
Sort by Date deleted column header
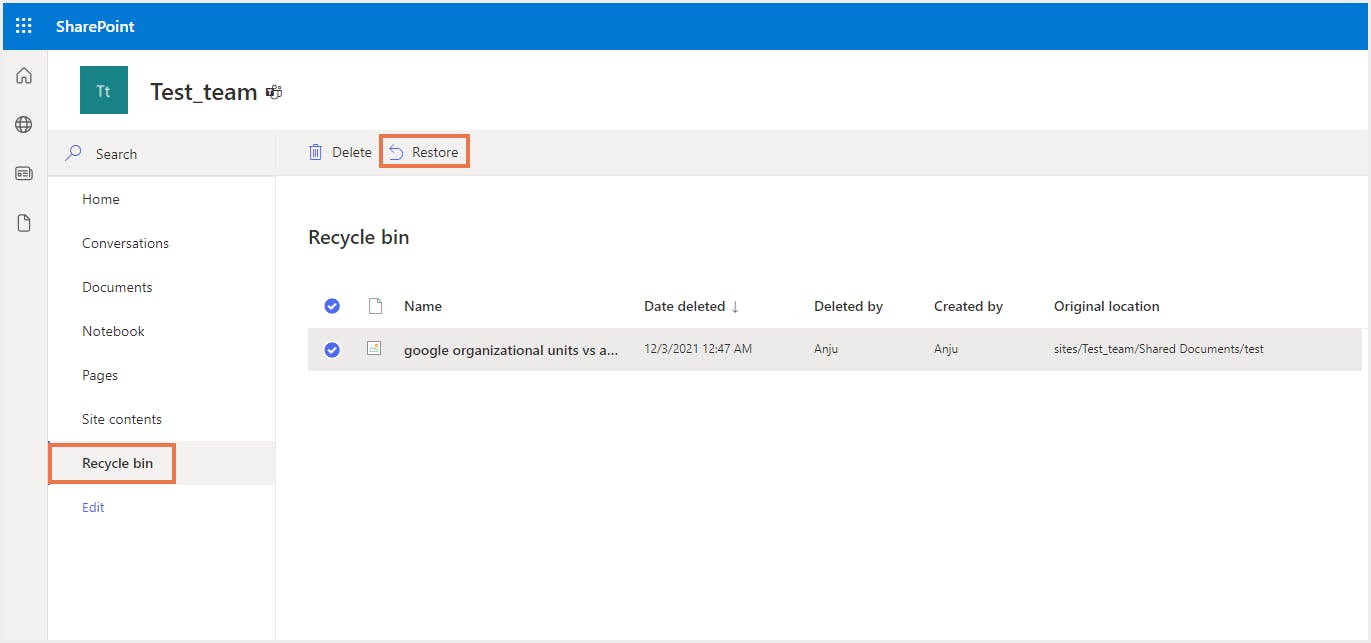click(691, 306)
